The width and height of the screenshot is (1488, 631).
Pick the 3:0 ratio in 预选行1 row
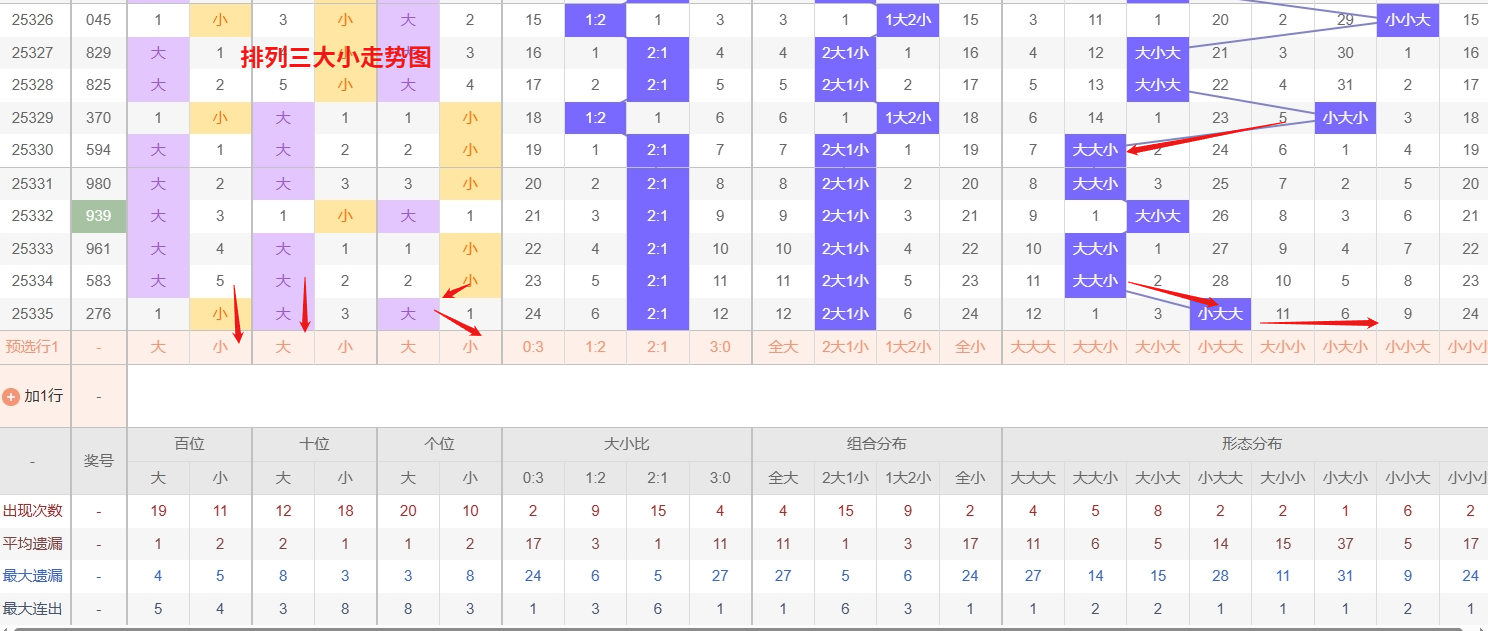coord(720,348)
